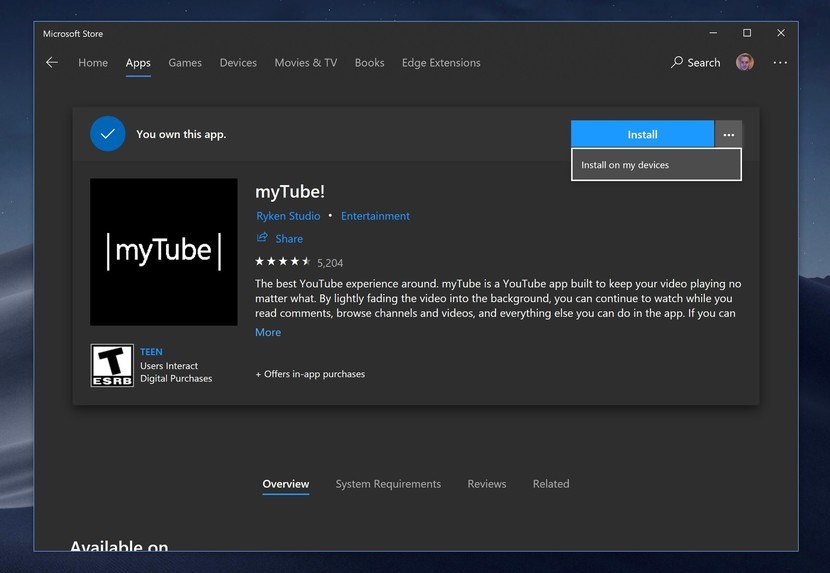Go to Movies & TV
Screen dimensions: 830x573
pyautogui.click(x=305, y=62)
